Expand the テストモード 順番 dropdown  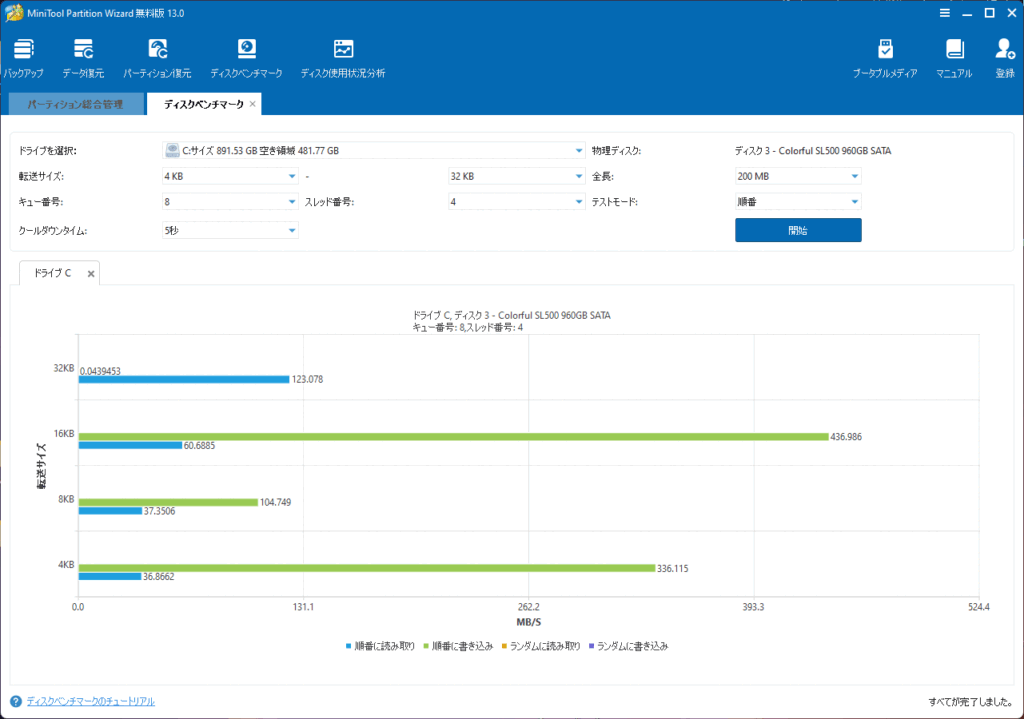(x=797, y=202)
